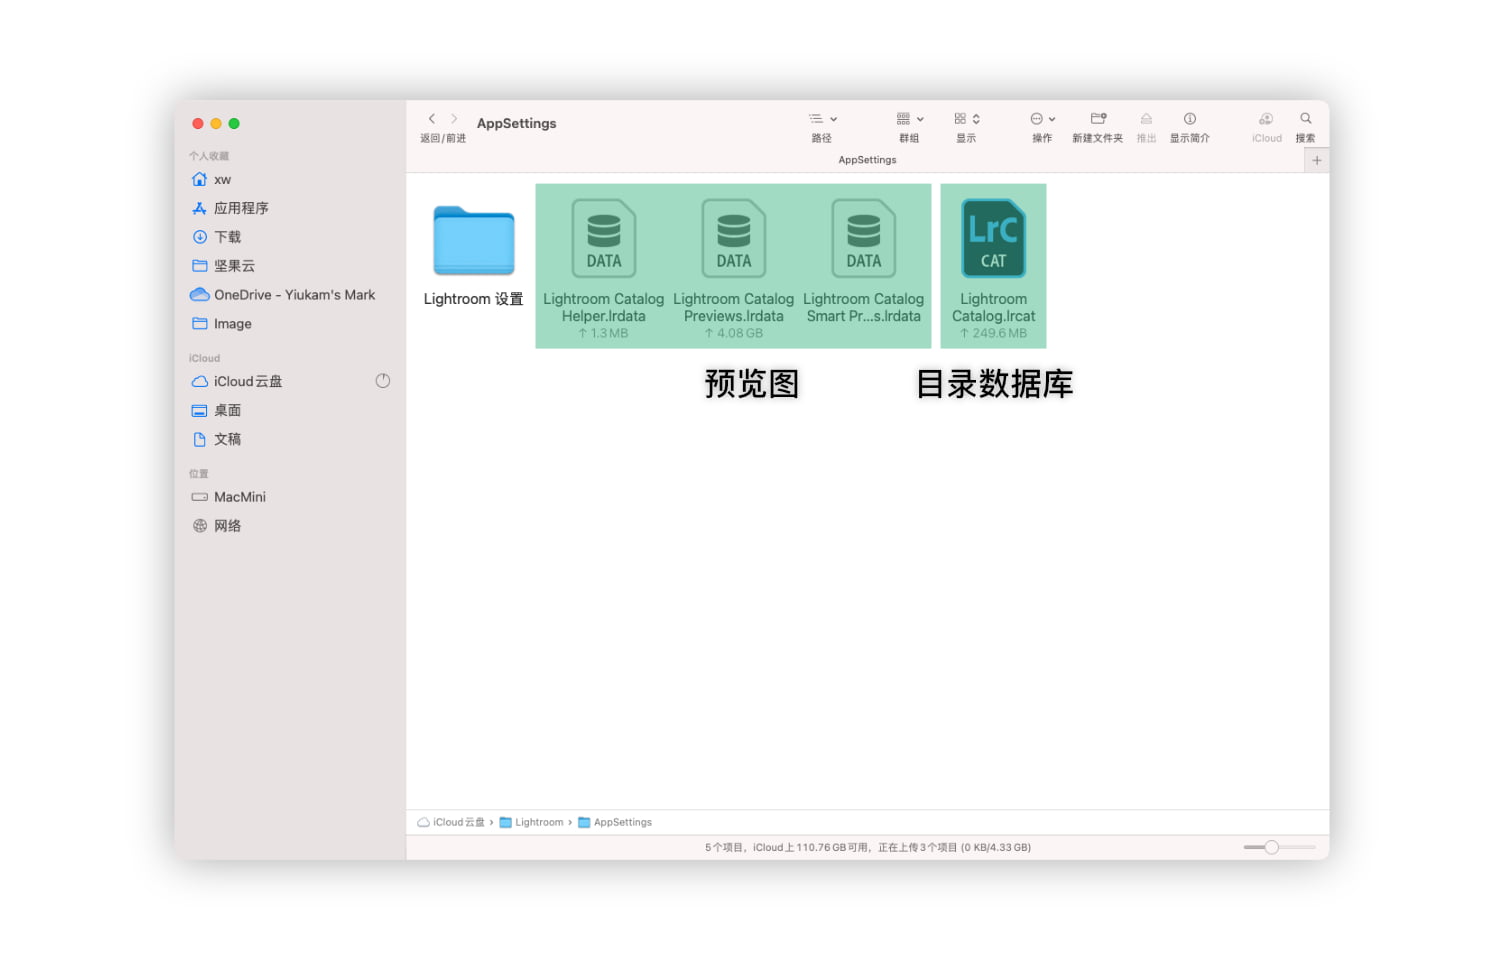Screen dimensions: 1504x960
Task: Click the 推出 eject toolbar icon
Action: click(1146, 119)
